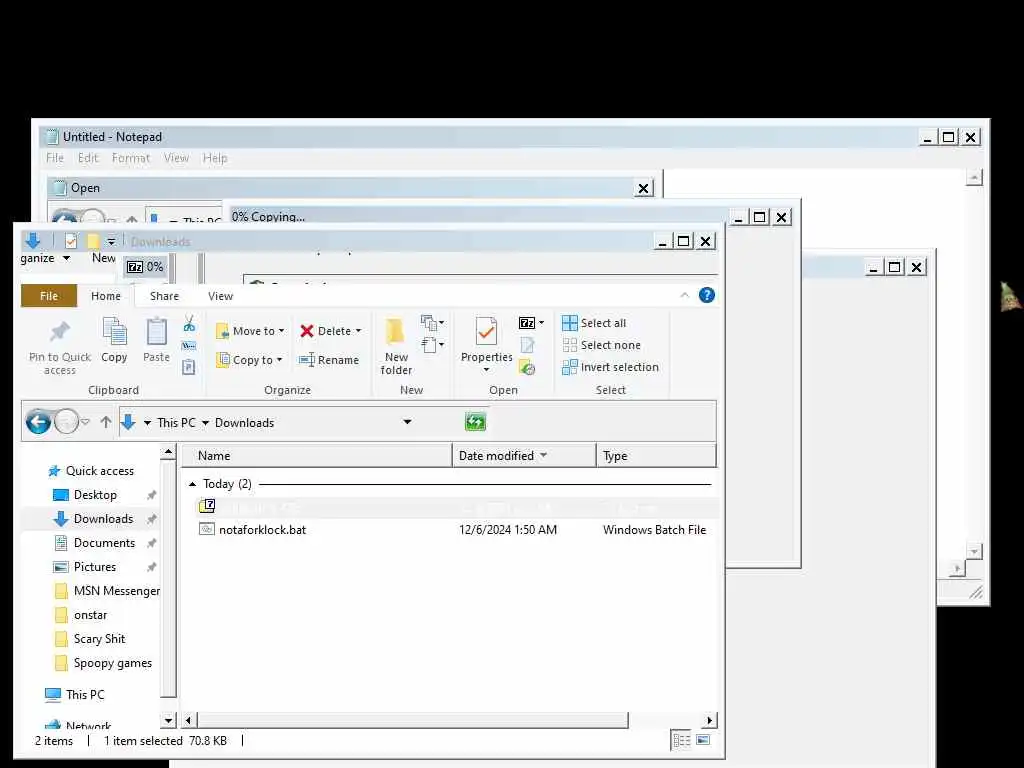1024x768 pixels.
Task: Switch to the Share tab
Action: (x=164, y=296)
